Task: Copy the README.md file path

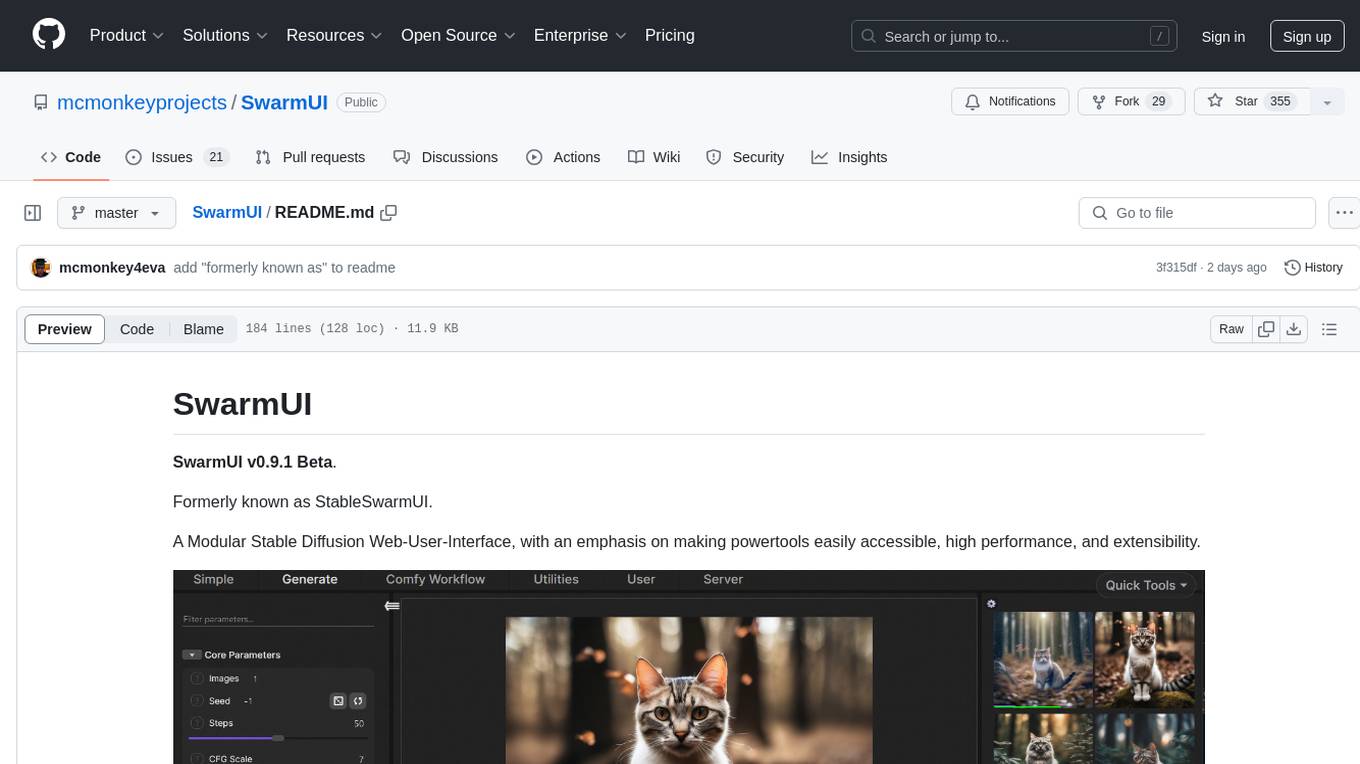Action: coord(389,212)
